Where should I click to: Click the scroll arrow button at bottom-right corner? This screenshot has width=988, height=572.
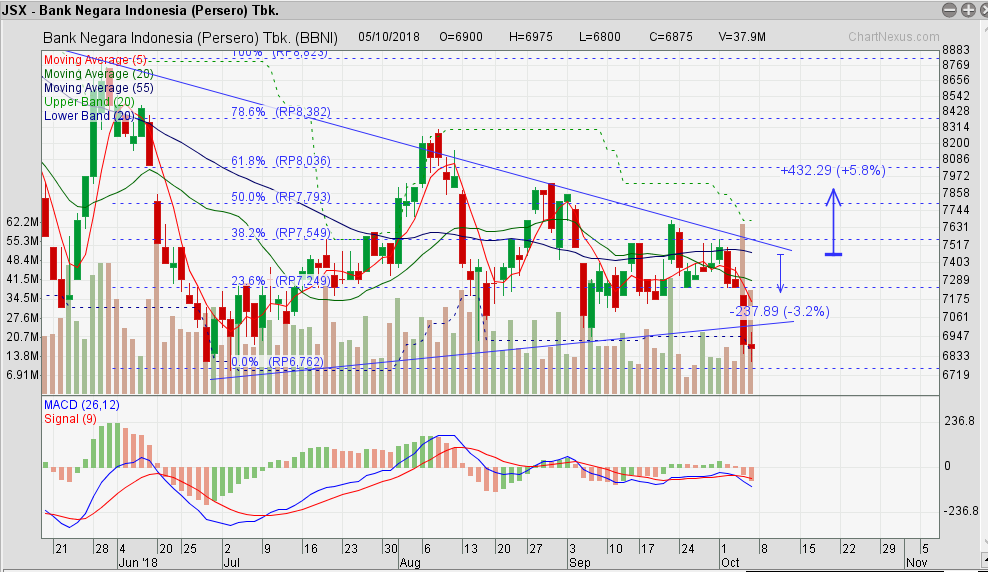tap(984, 558)
